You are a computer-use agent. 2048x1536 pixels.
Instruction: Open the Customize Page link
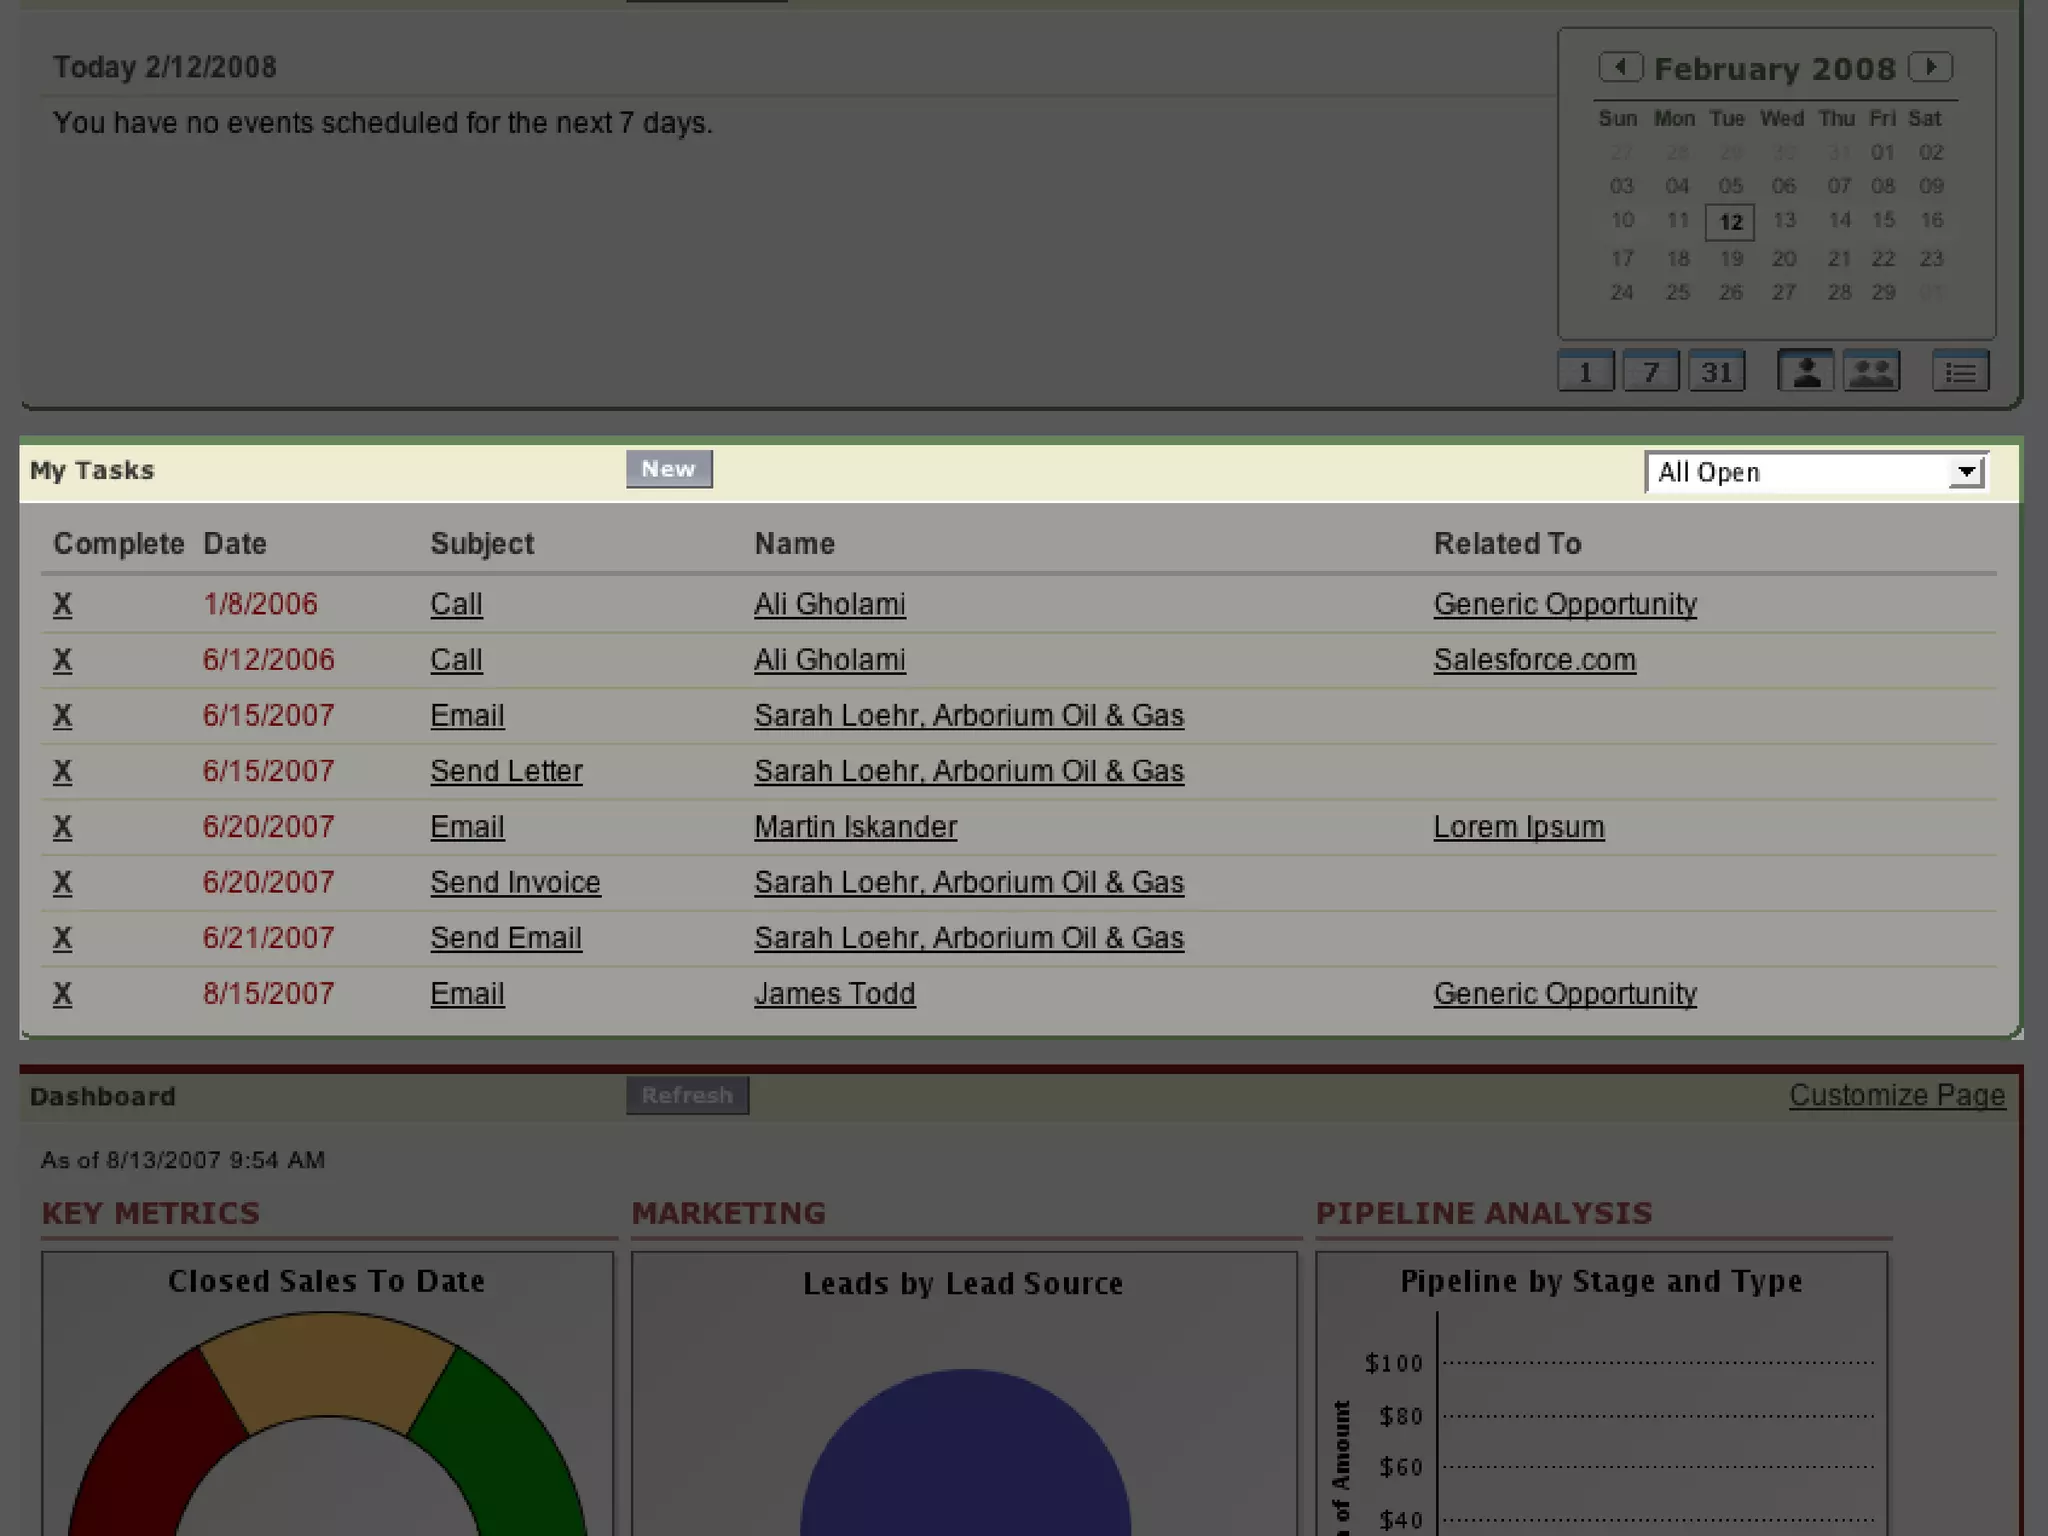(1896, 1095)
